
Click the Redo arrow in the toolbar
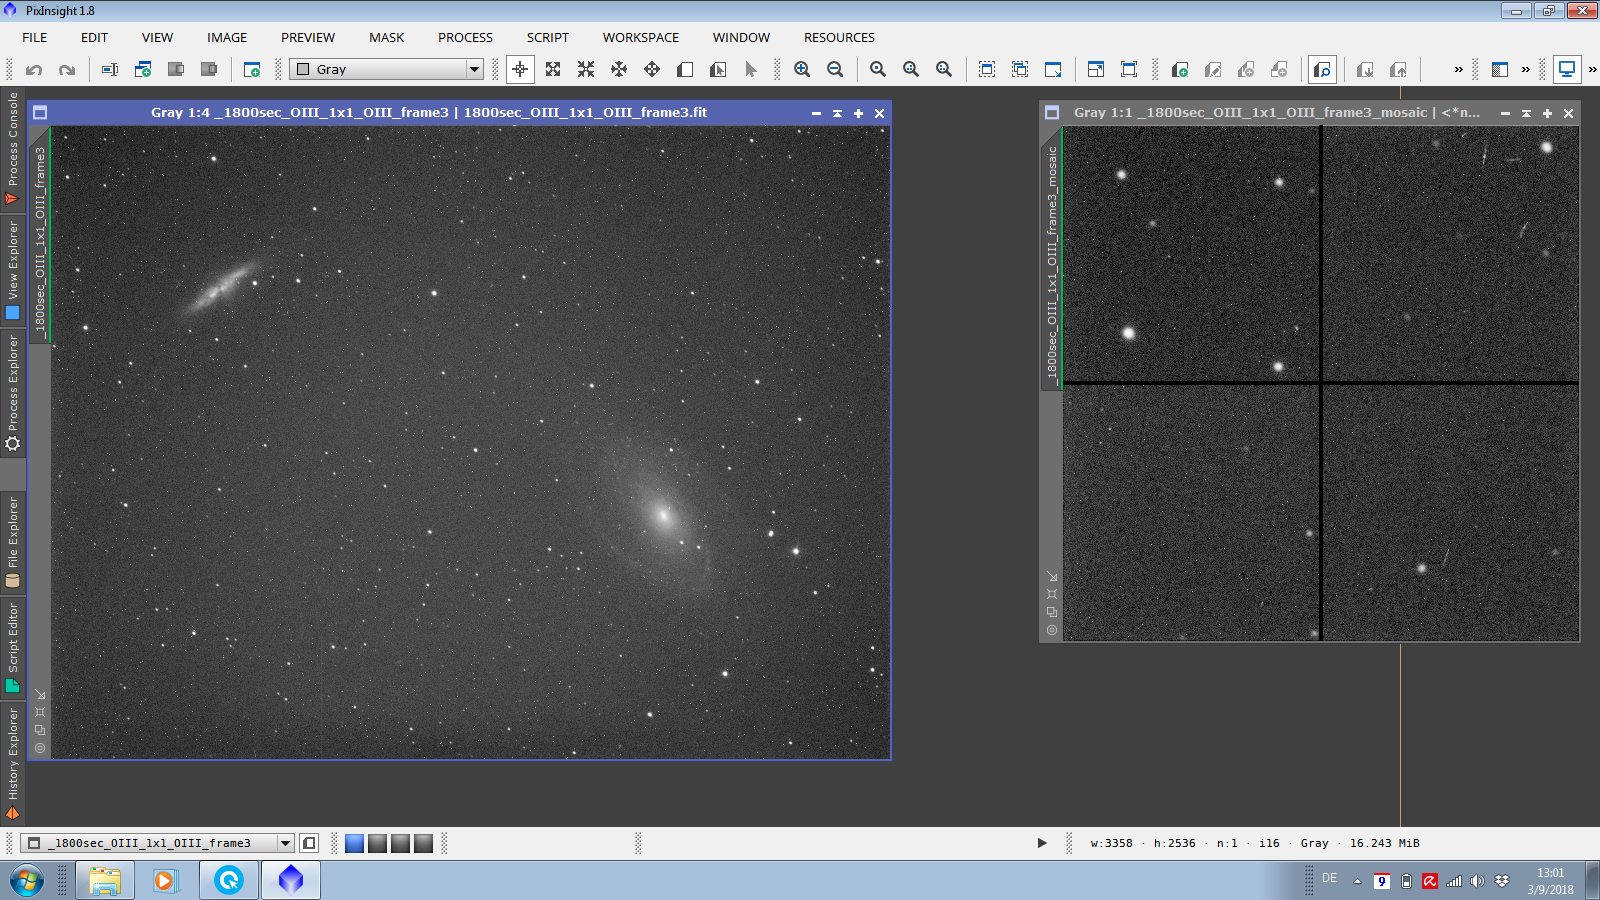point(67,70)
